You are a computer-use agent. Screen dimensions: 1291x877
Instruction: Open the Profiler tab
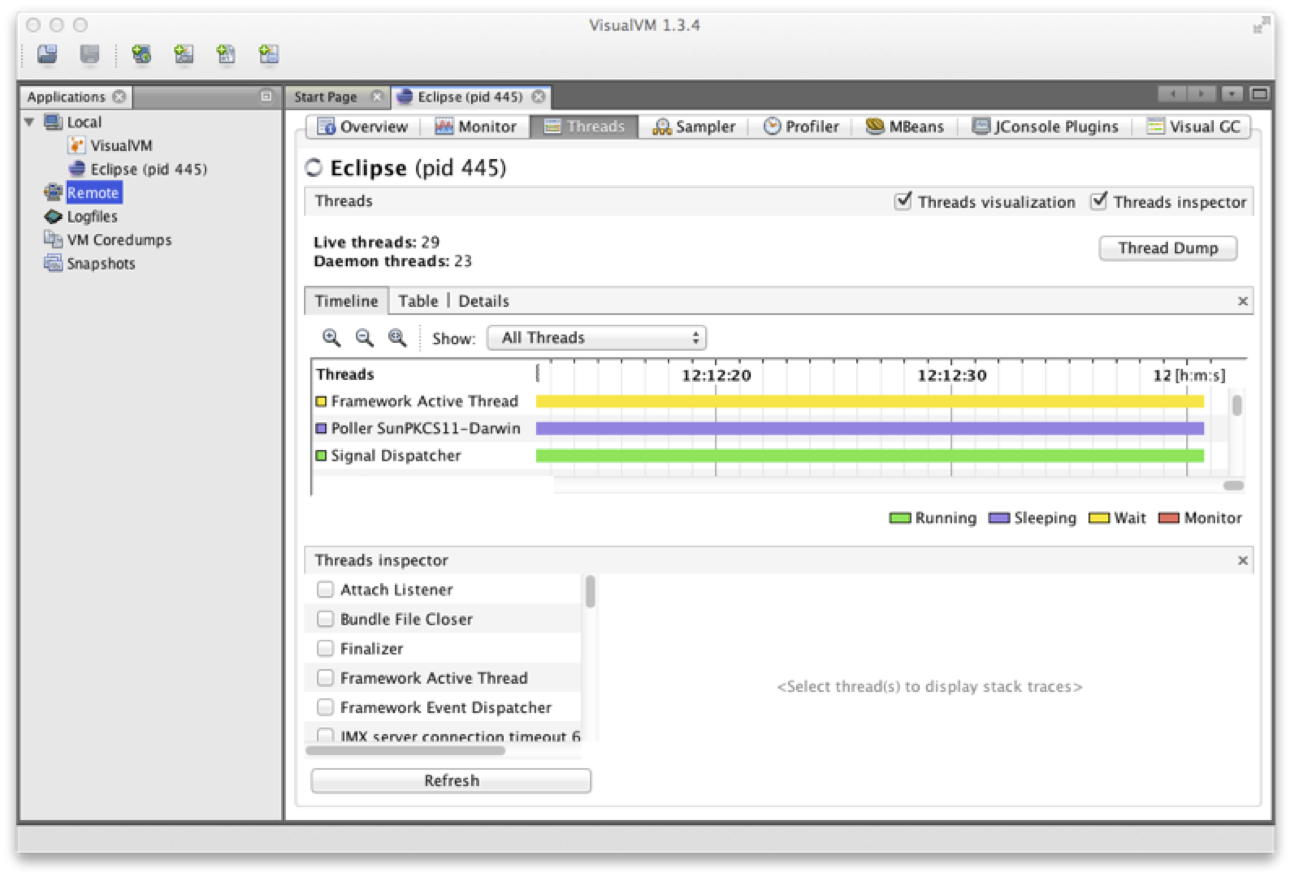point(801,127)
